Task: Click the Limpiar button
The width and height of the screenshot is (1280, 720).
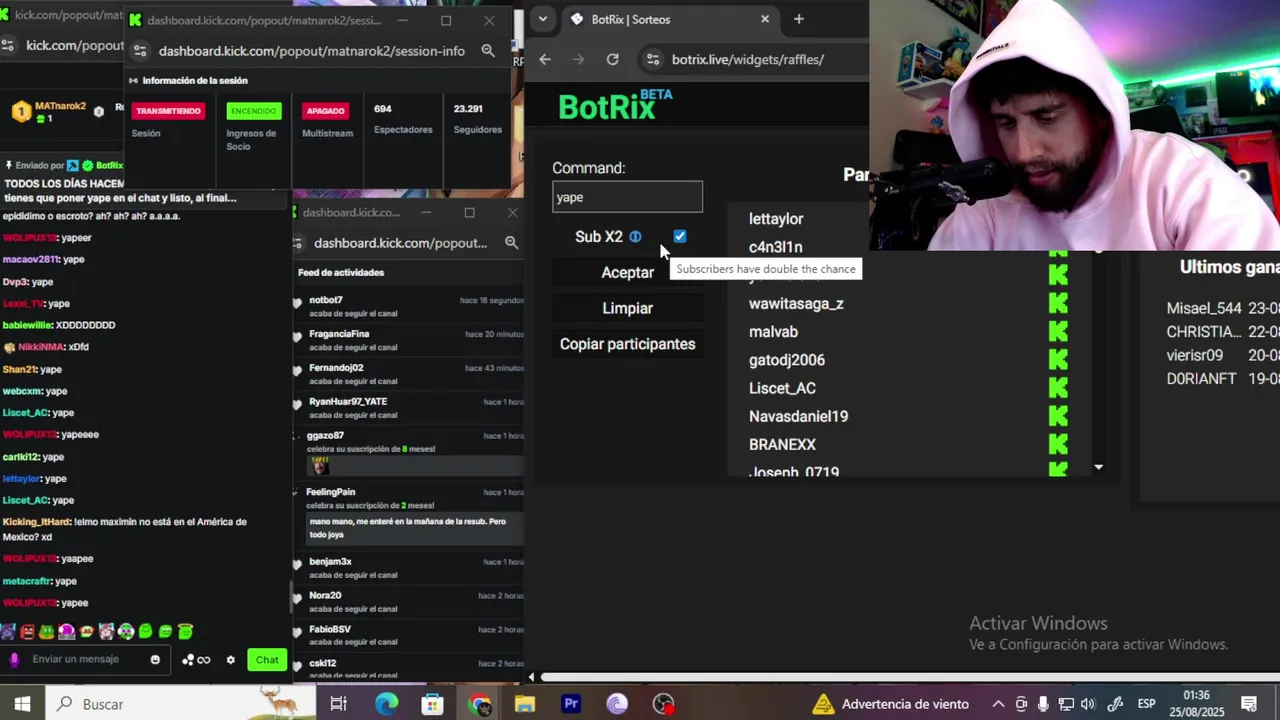Action: (x=628, y=308)
